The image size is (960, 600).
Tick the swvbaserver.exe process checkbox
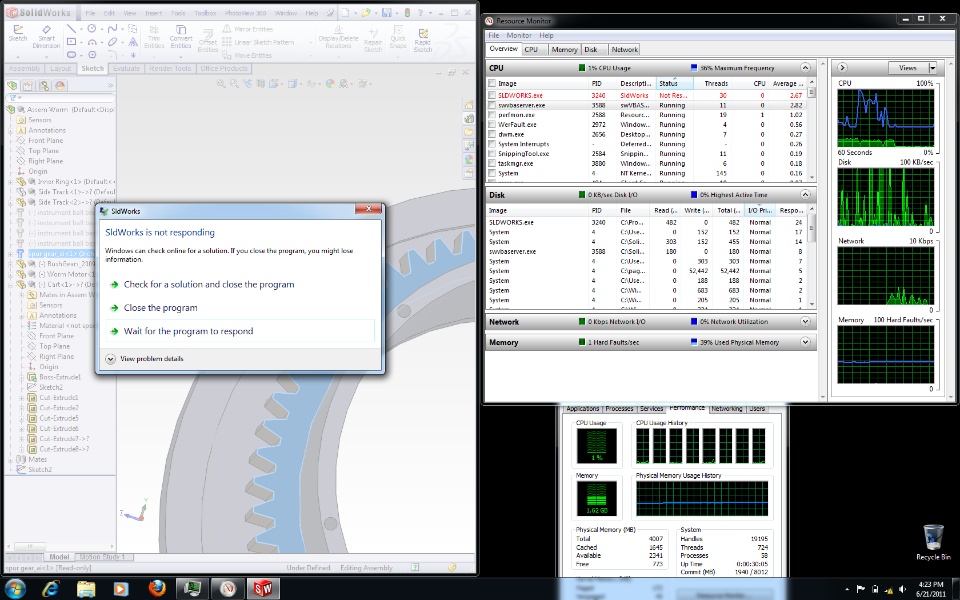[492, 105]
